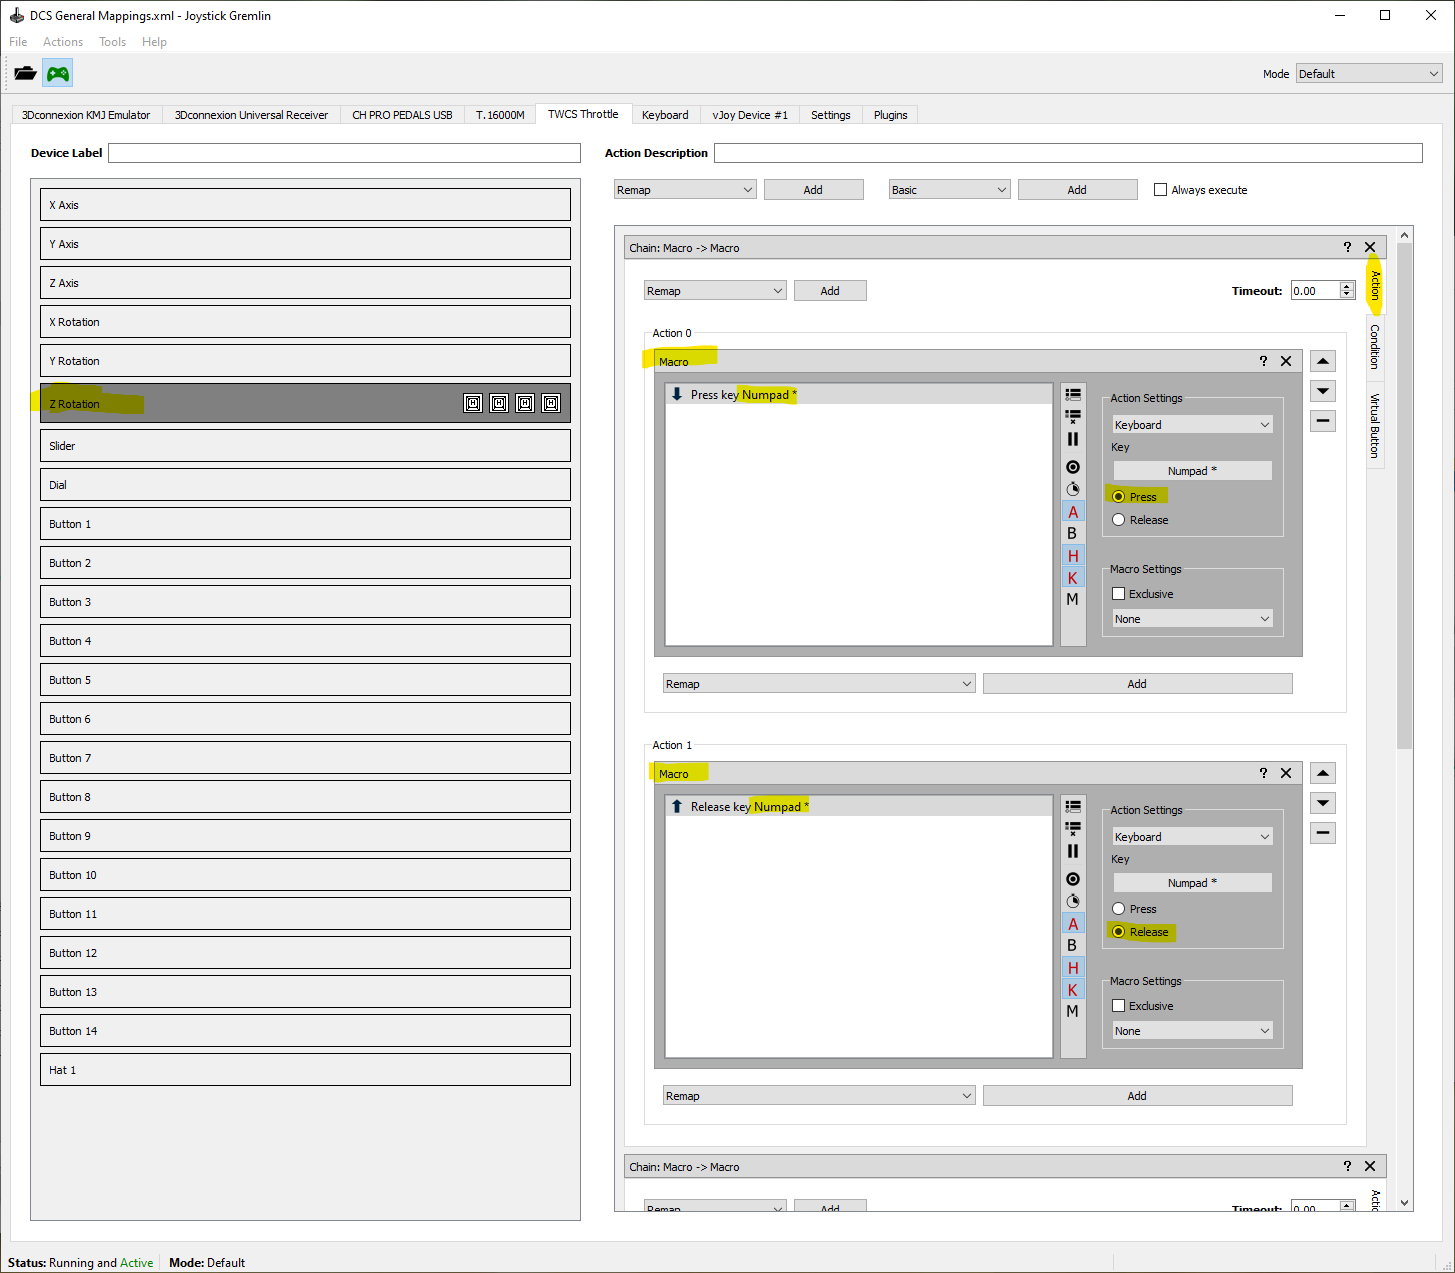Open help for the Action 0 Macro
This screenshot has height=1273, width=1455.
[x=1263, y=361]
